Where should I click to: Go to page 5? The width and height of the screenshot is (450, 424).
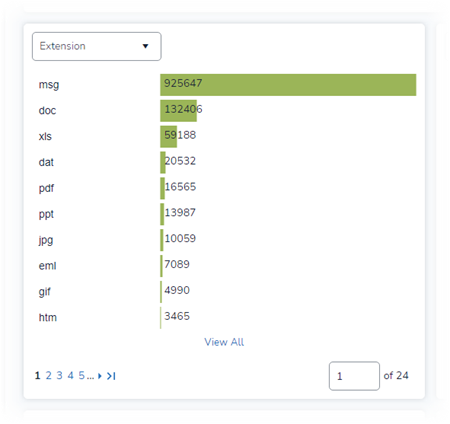82,376
